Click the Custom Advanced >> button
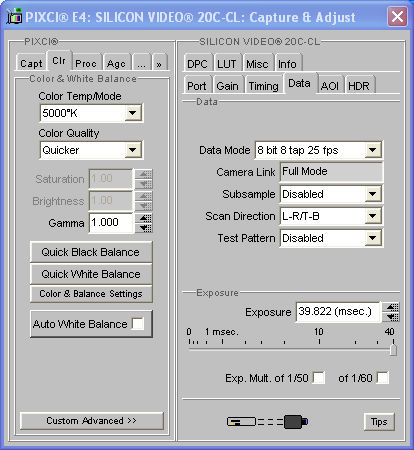The width and height of the screenshot is (414, 450). [91, 421]
